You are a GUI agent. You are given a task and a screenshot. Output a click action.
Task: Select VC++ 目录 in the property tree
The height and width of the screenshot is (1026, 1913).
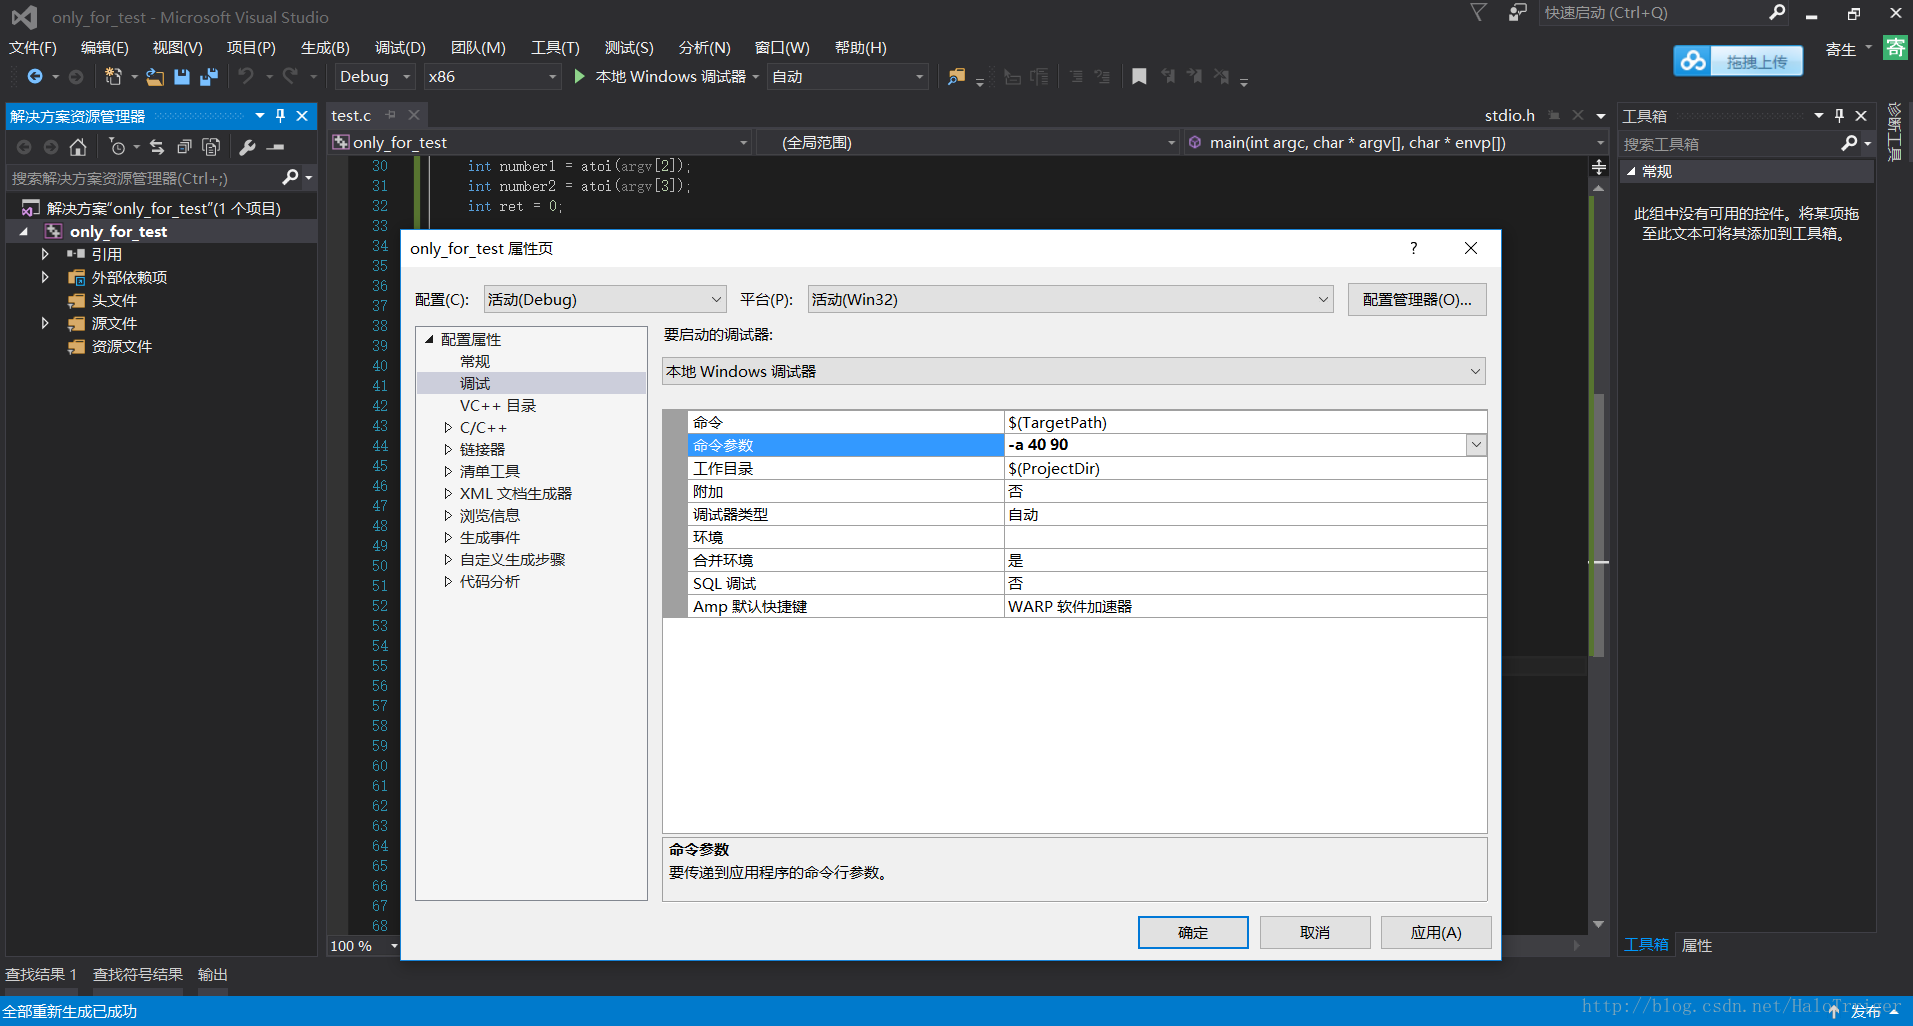pos(498,405)
